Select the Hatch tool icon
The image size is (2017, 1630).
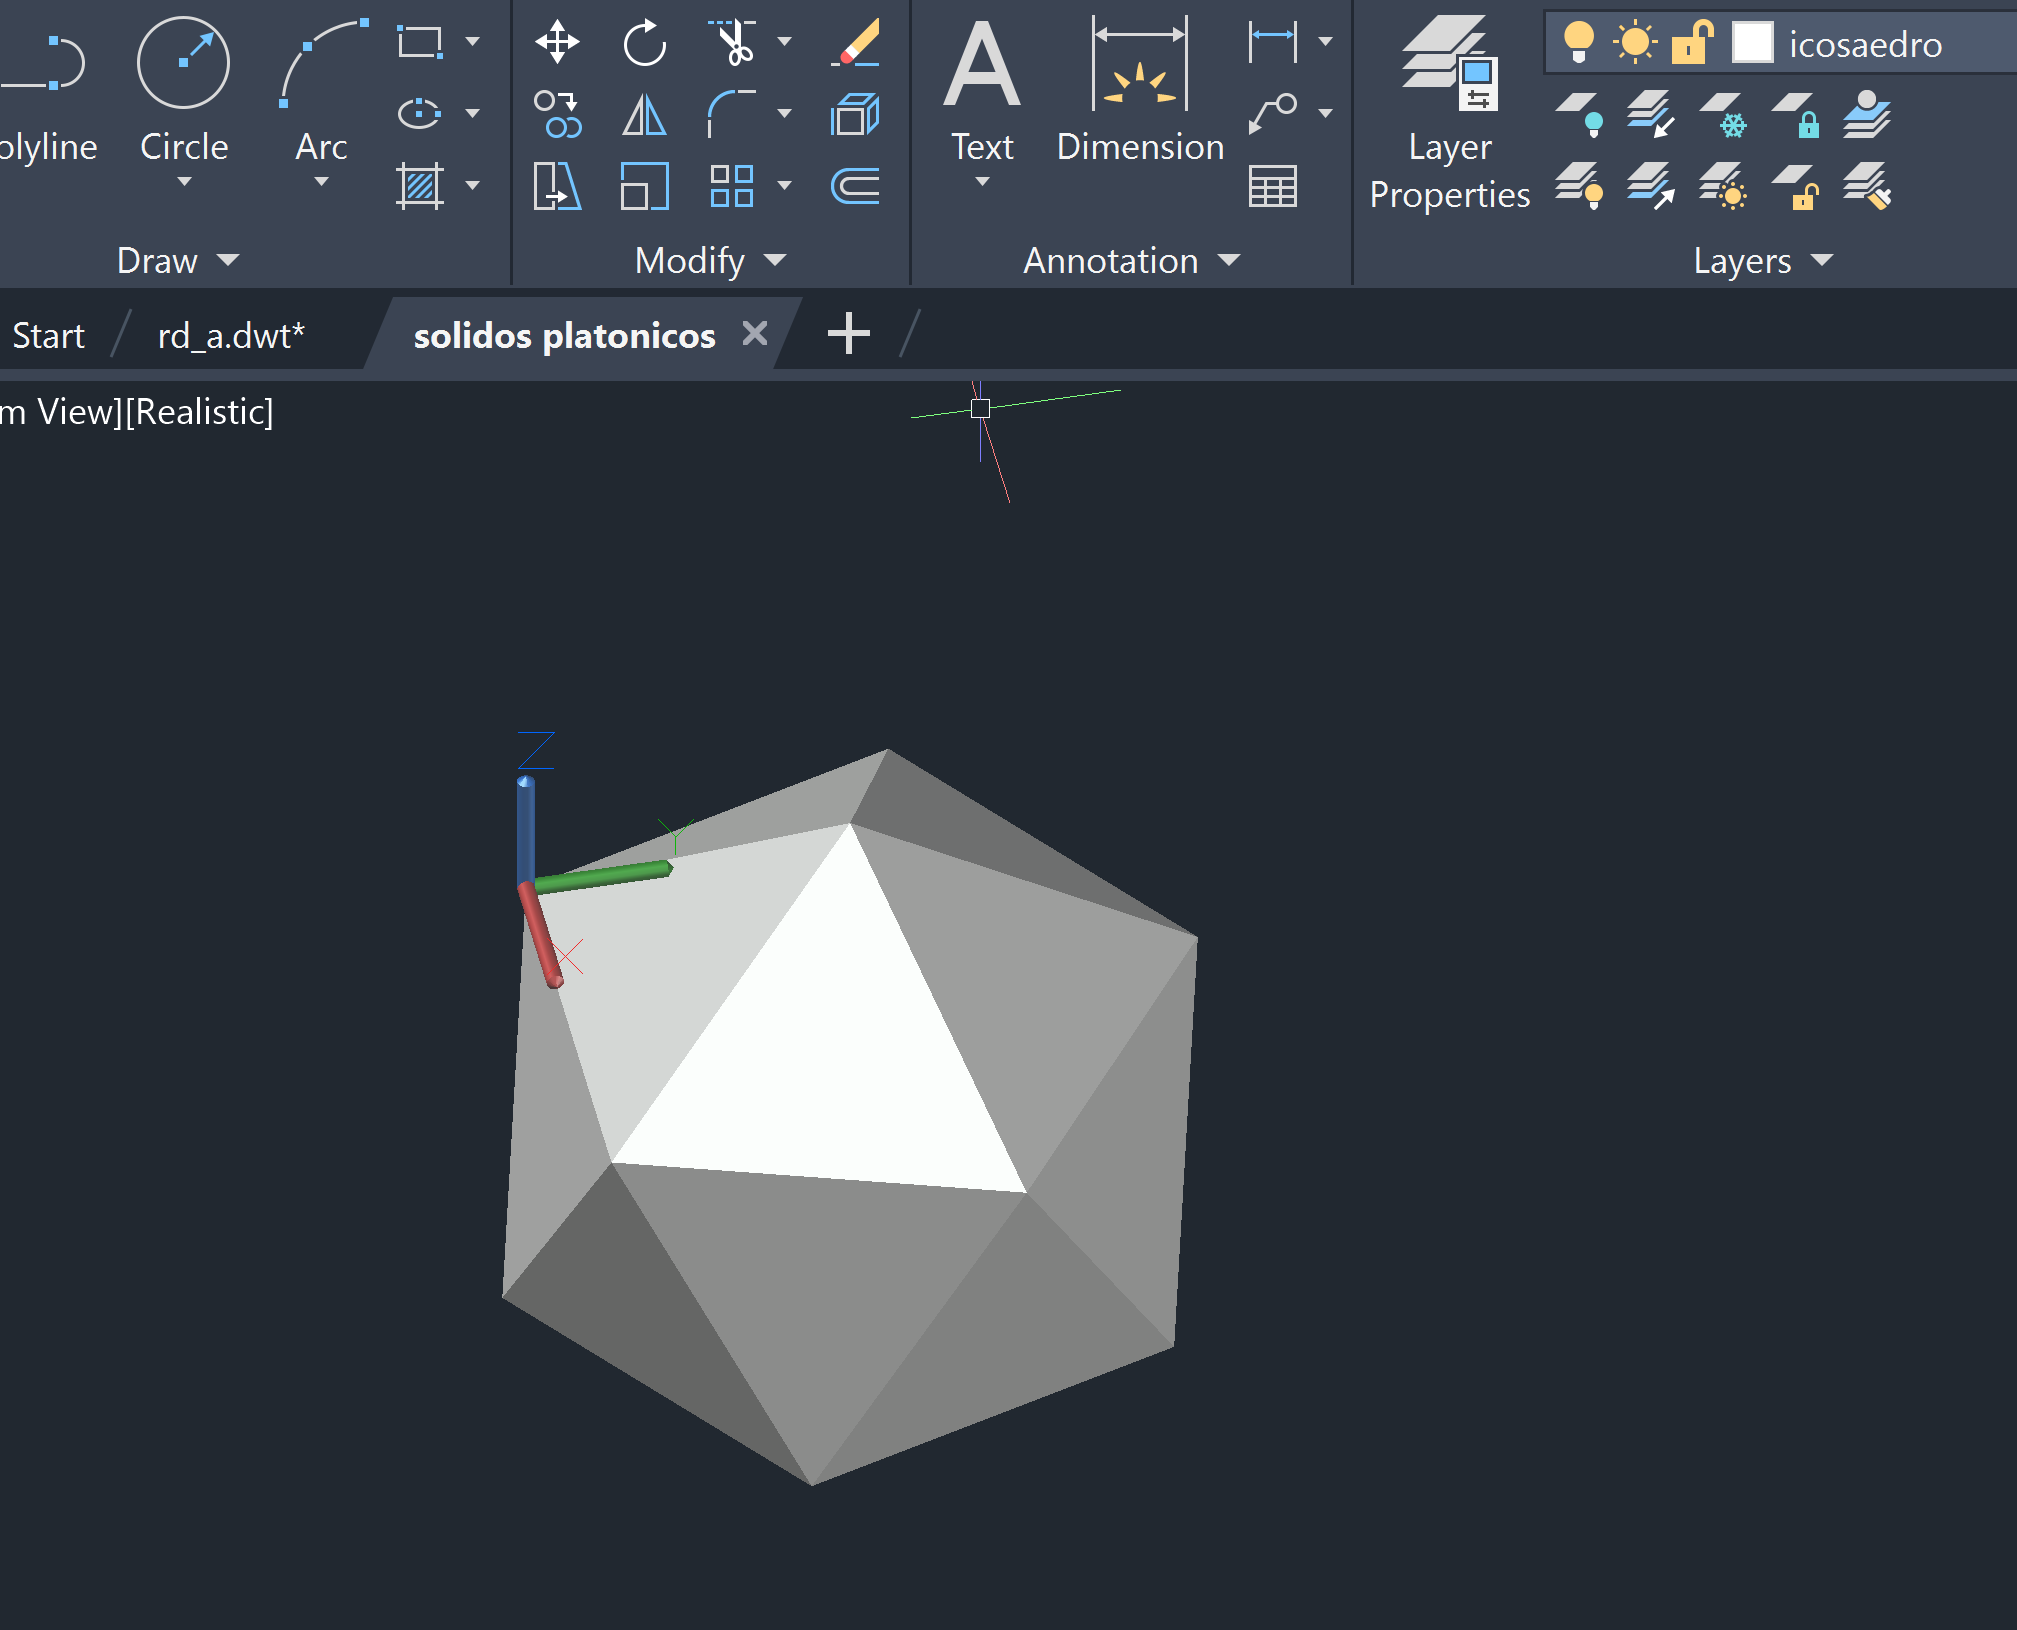pyautogui.click(x=419, y=186)
